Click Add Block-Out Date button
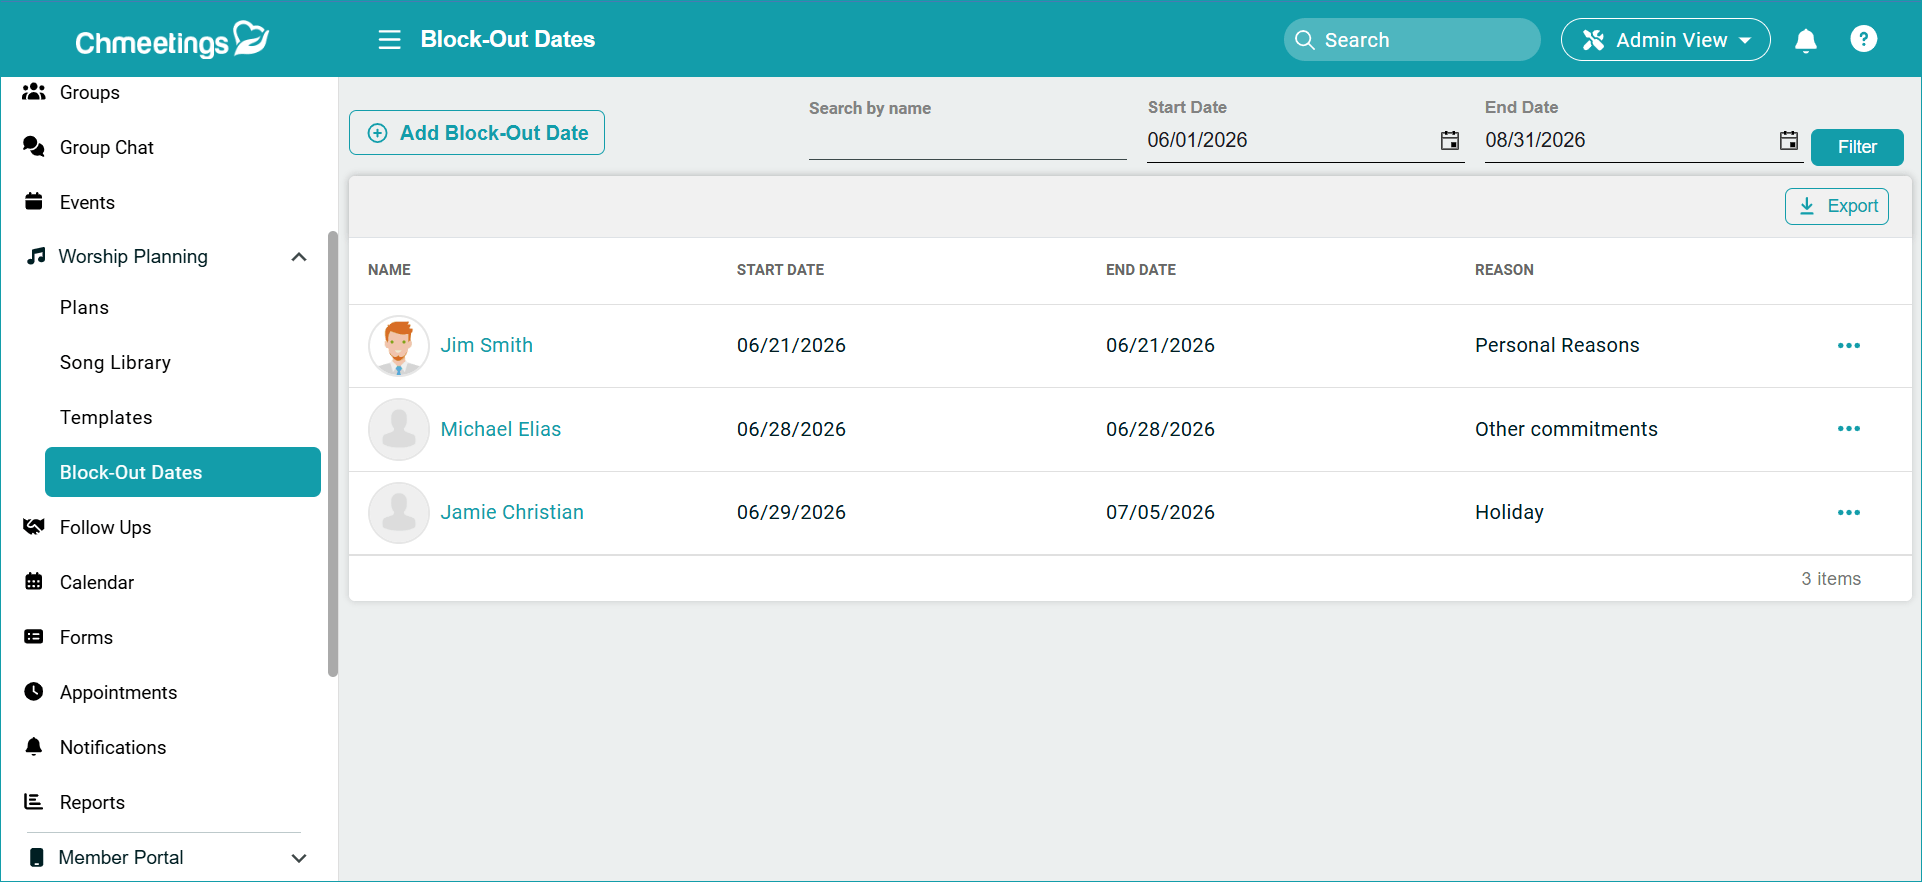Viewport: 1922px width, 882px height. tap(477, 133)
